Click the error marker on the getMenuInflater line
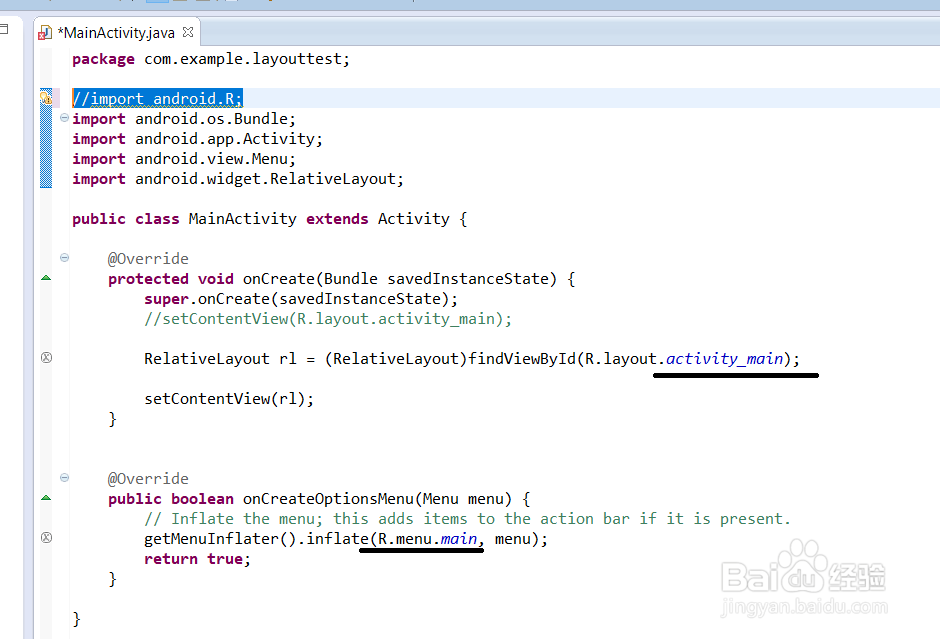Image resolution: width=940 pixels, height=639 pixels. pyautogui.click(x=46, y=538)
